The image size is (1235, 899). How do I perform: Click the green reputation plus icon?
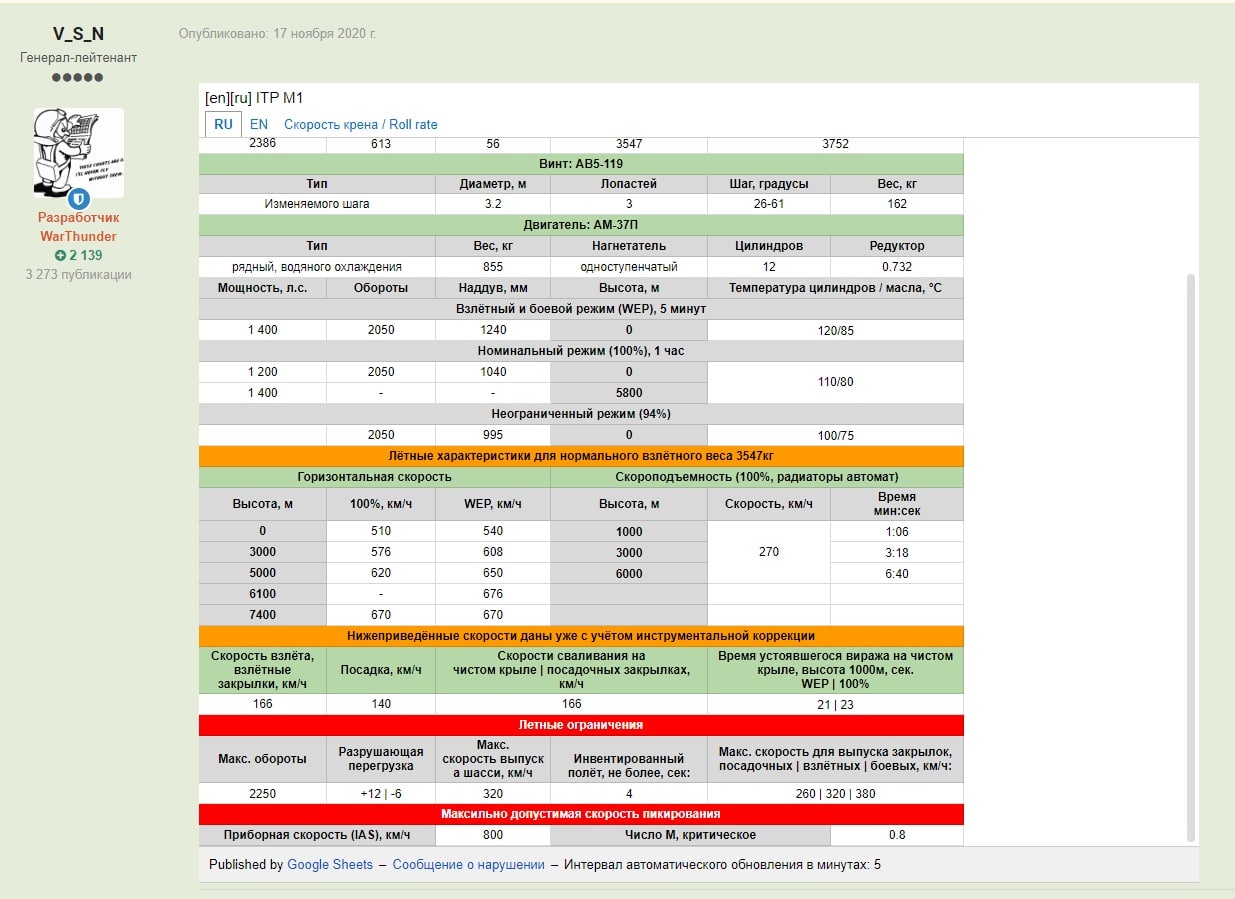pos(60,256)
